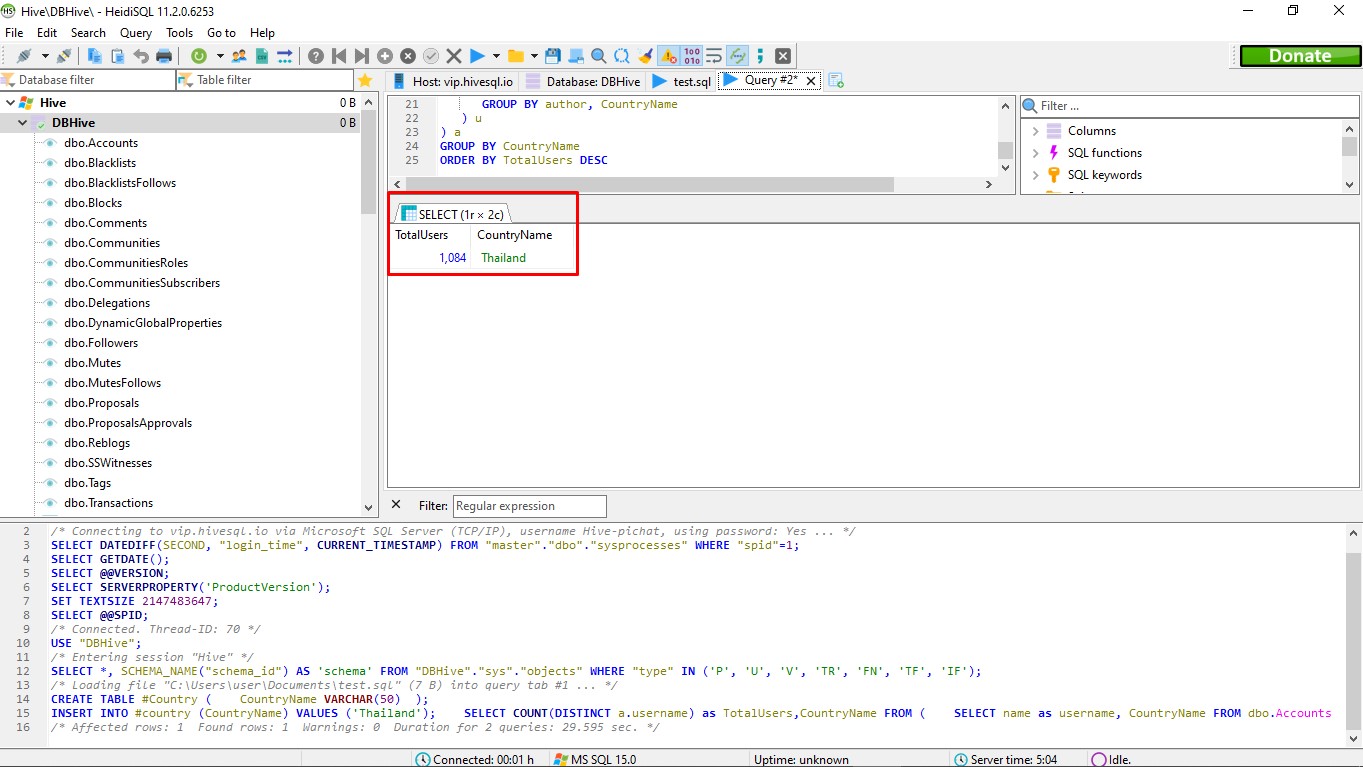This screenshot has height=767, width=1363.
Task: Close the Query #2 tab
Action: (x=810, y=81)
